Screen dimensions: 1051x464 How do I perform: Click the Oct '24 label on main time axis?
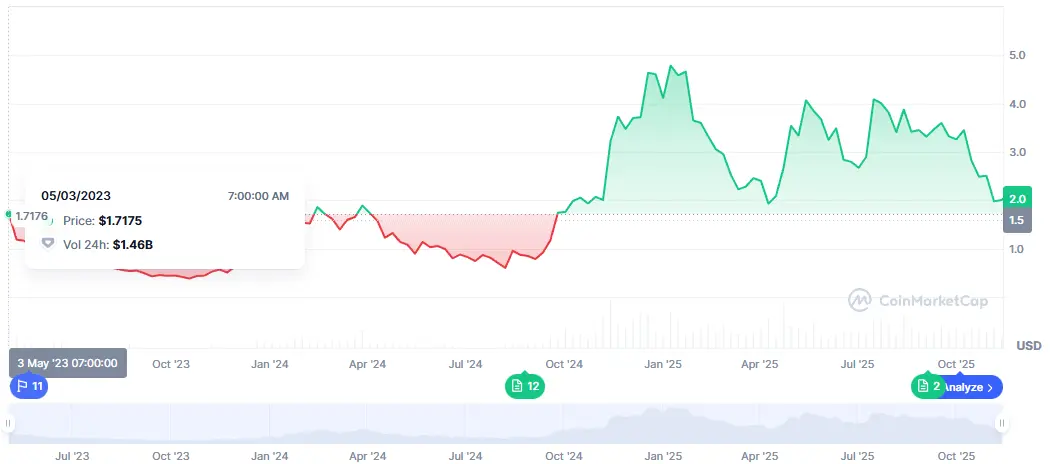564,364
